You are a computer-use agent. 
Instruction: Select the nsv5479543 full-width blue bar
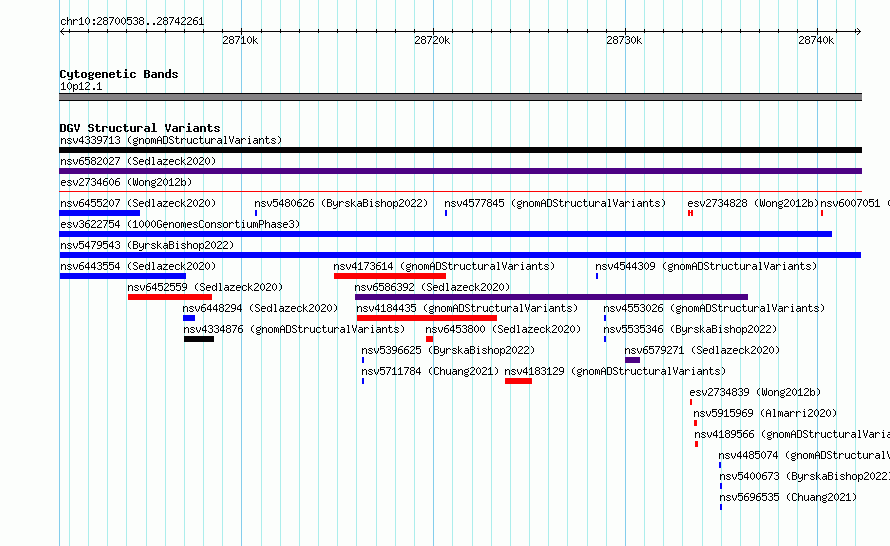coord(460,255)
